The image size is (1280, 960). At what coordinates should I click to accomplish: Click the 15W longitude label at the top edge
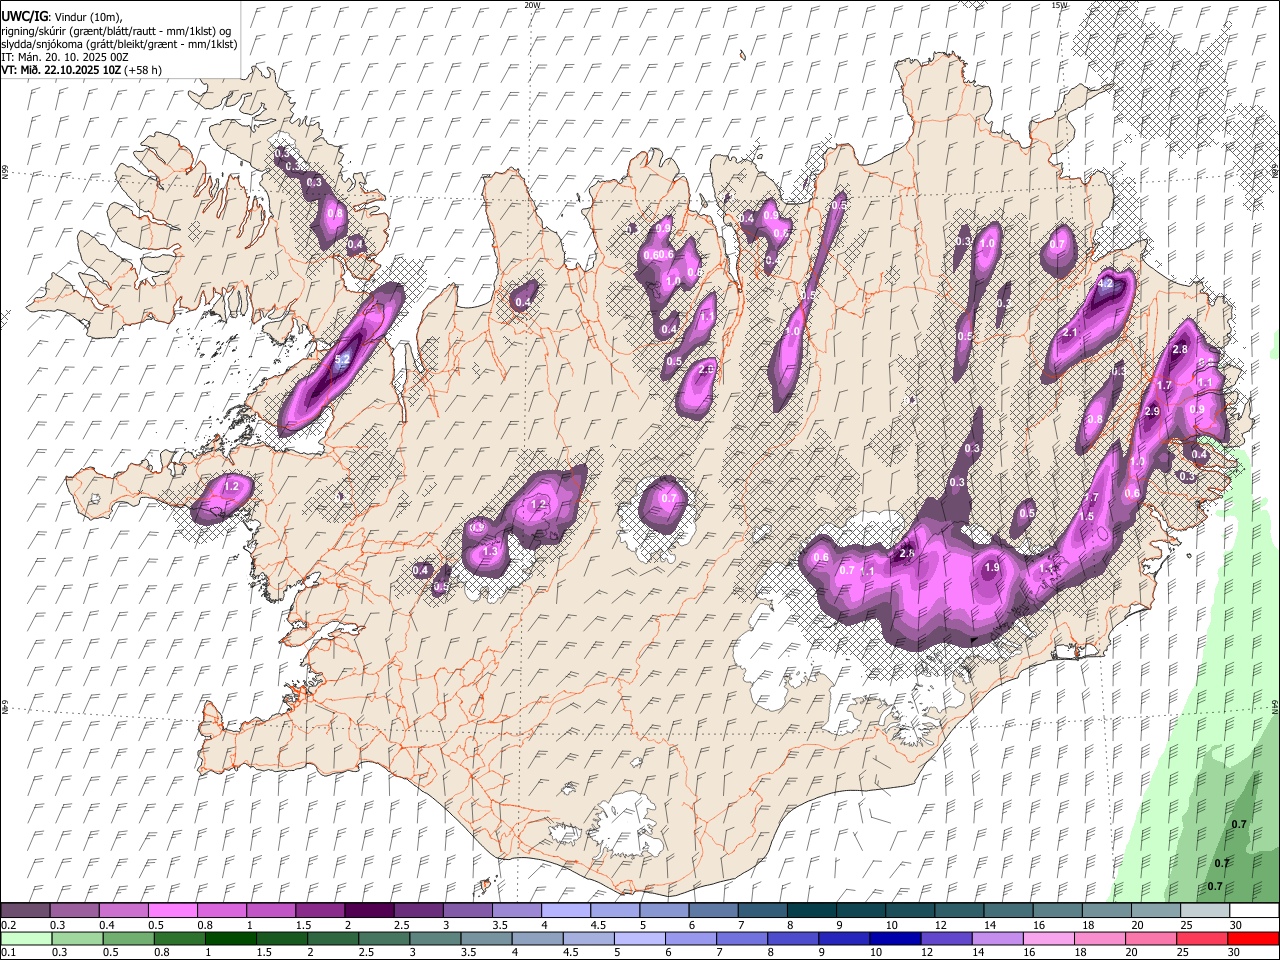pyautogui.click(x=1059, y=5)
